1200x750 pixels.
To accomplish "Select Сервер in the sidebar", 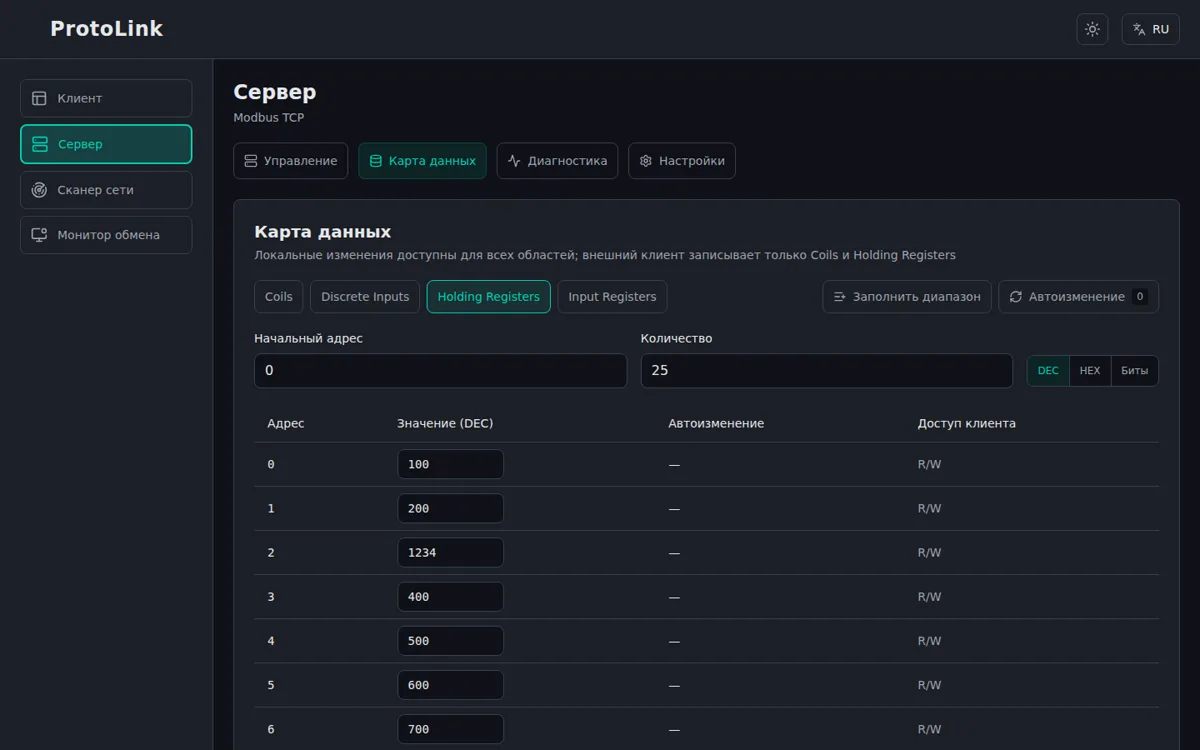I will (106, 144).
